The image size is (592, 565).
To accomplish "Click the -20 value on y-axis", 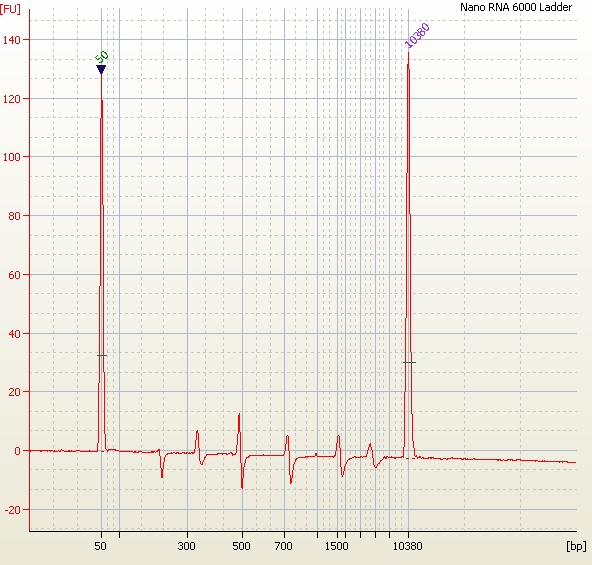I will (x=12, y=510).
